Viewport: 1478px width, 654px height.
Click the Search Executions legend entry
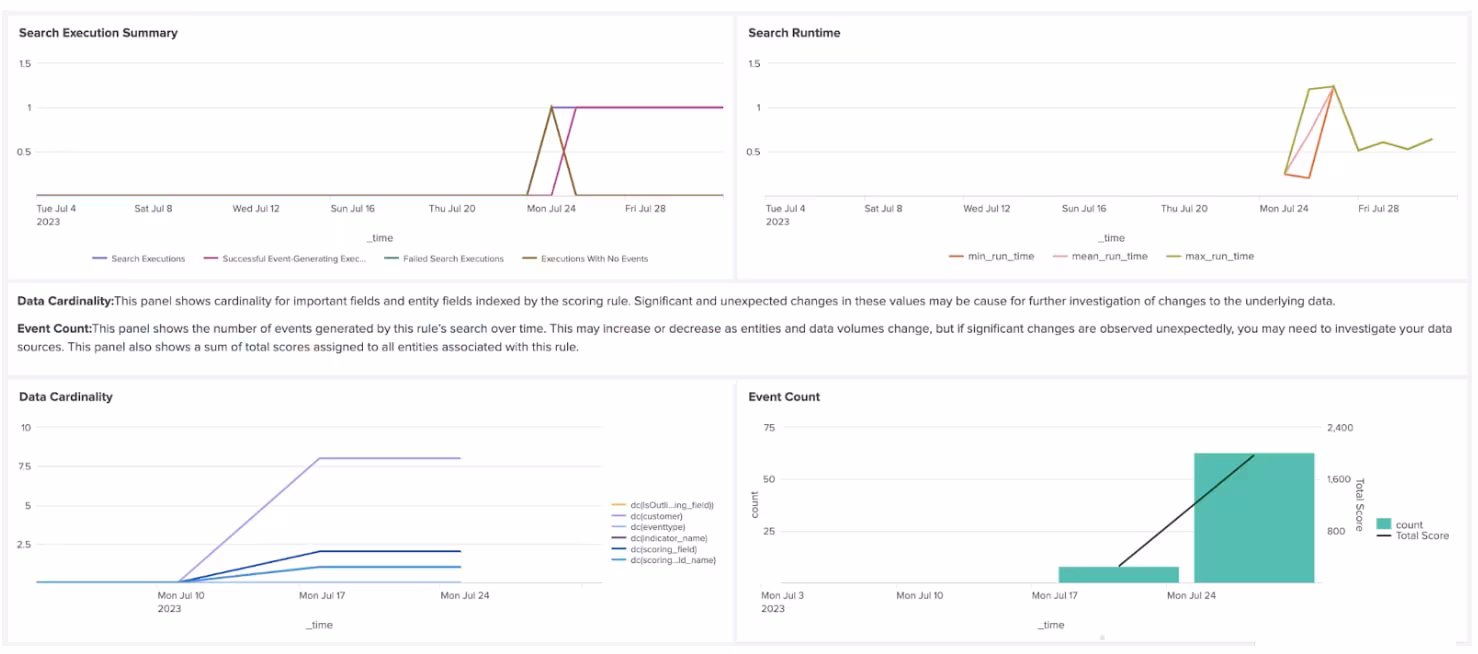point(147,259)
